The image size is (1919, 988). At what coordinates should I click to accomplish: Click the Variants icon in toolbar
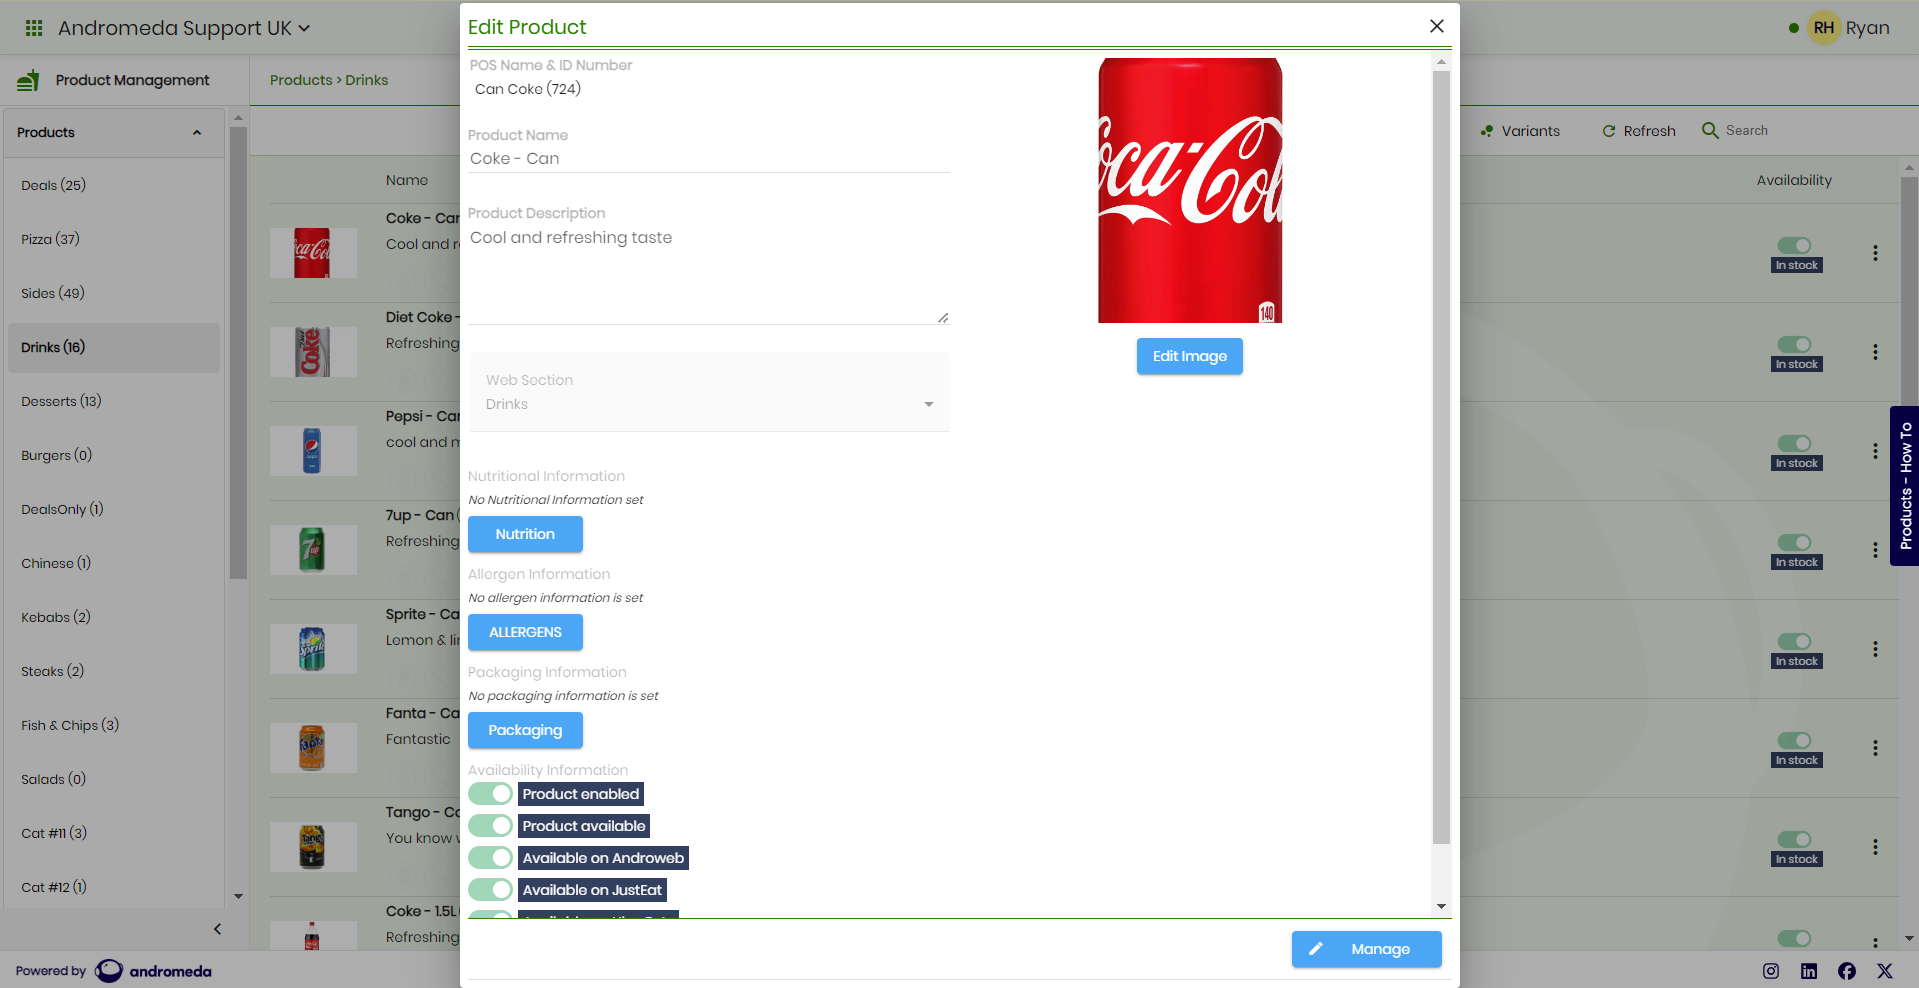(x=1487, y=131)
